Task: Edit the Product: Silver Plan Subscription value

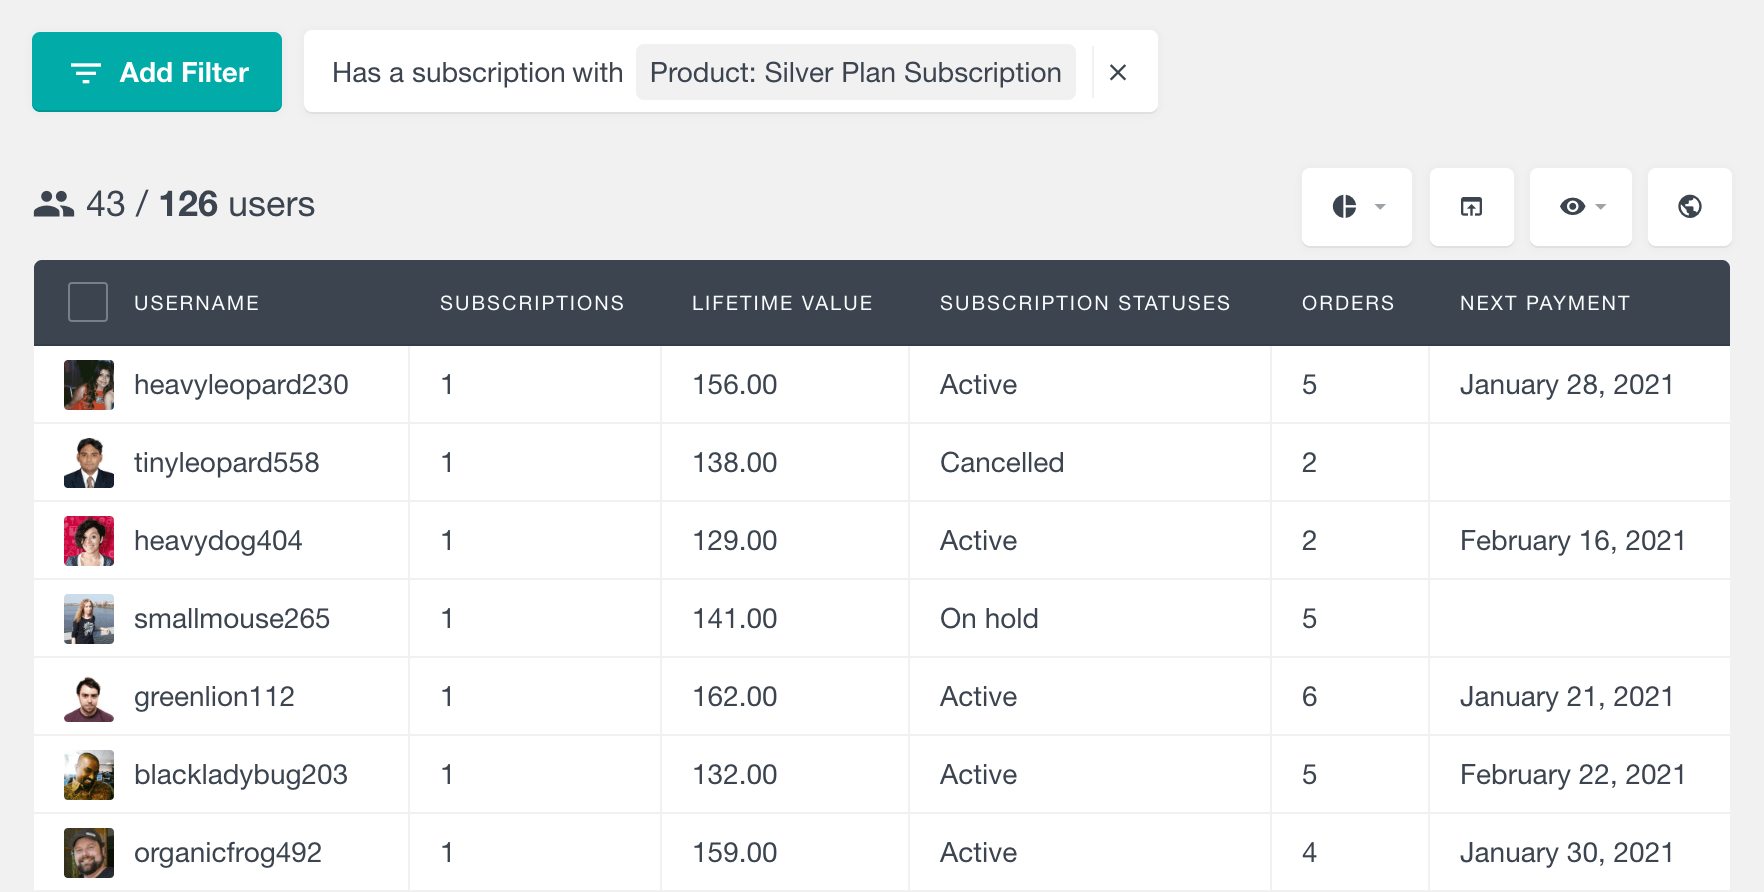Action: [x=855, y=72]
